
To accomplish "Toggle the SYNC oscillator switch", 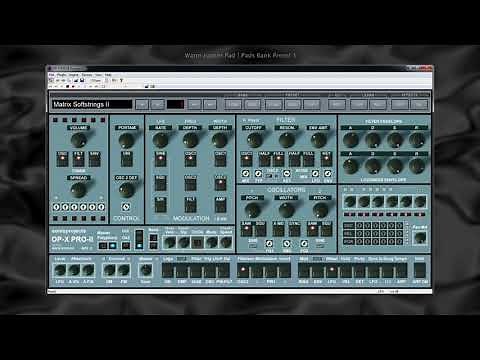I will (x=294, y=229).
